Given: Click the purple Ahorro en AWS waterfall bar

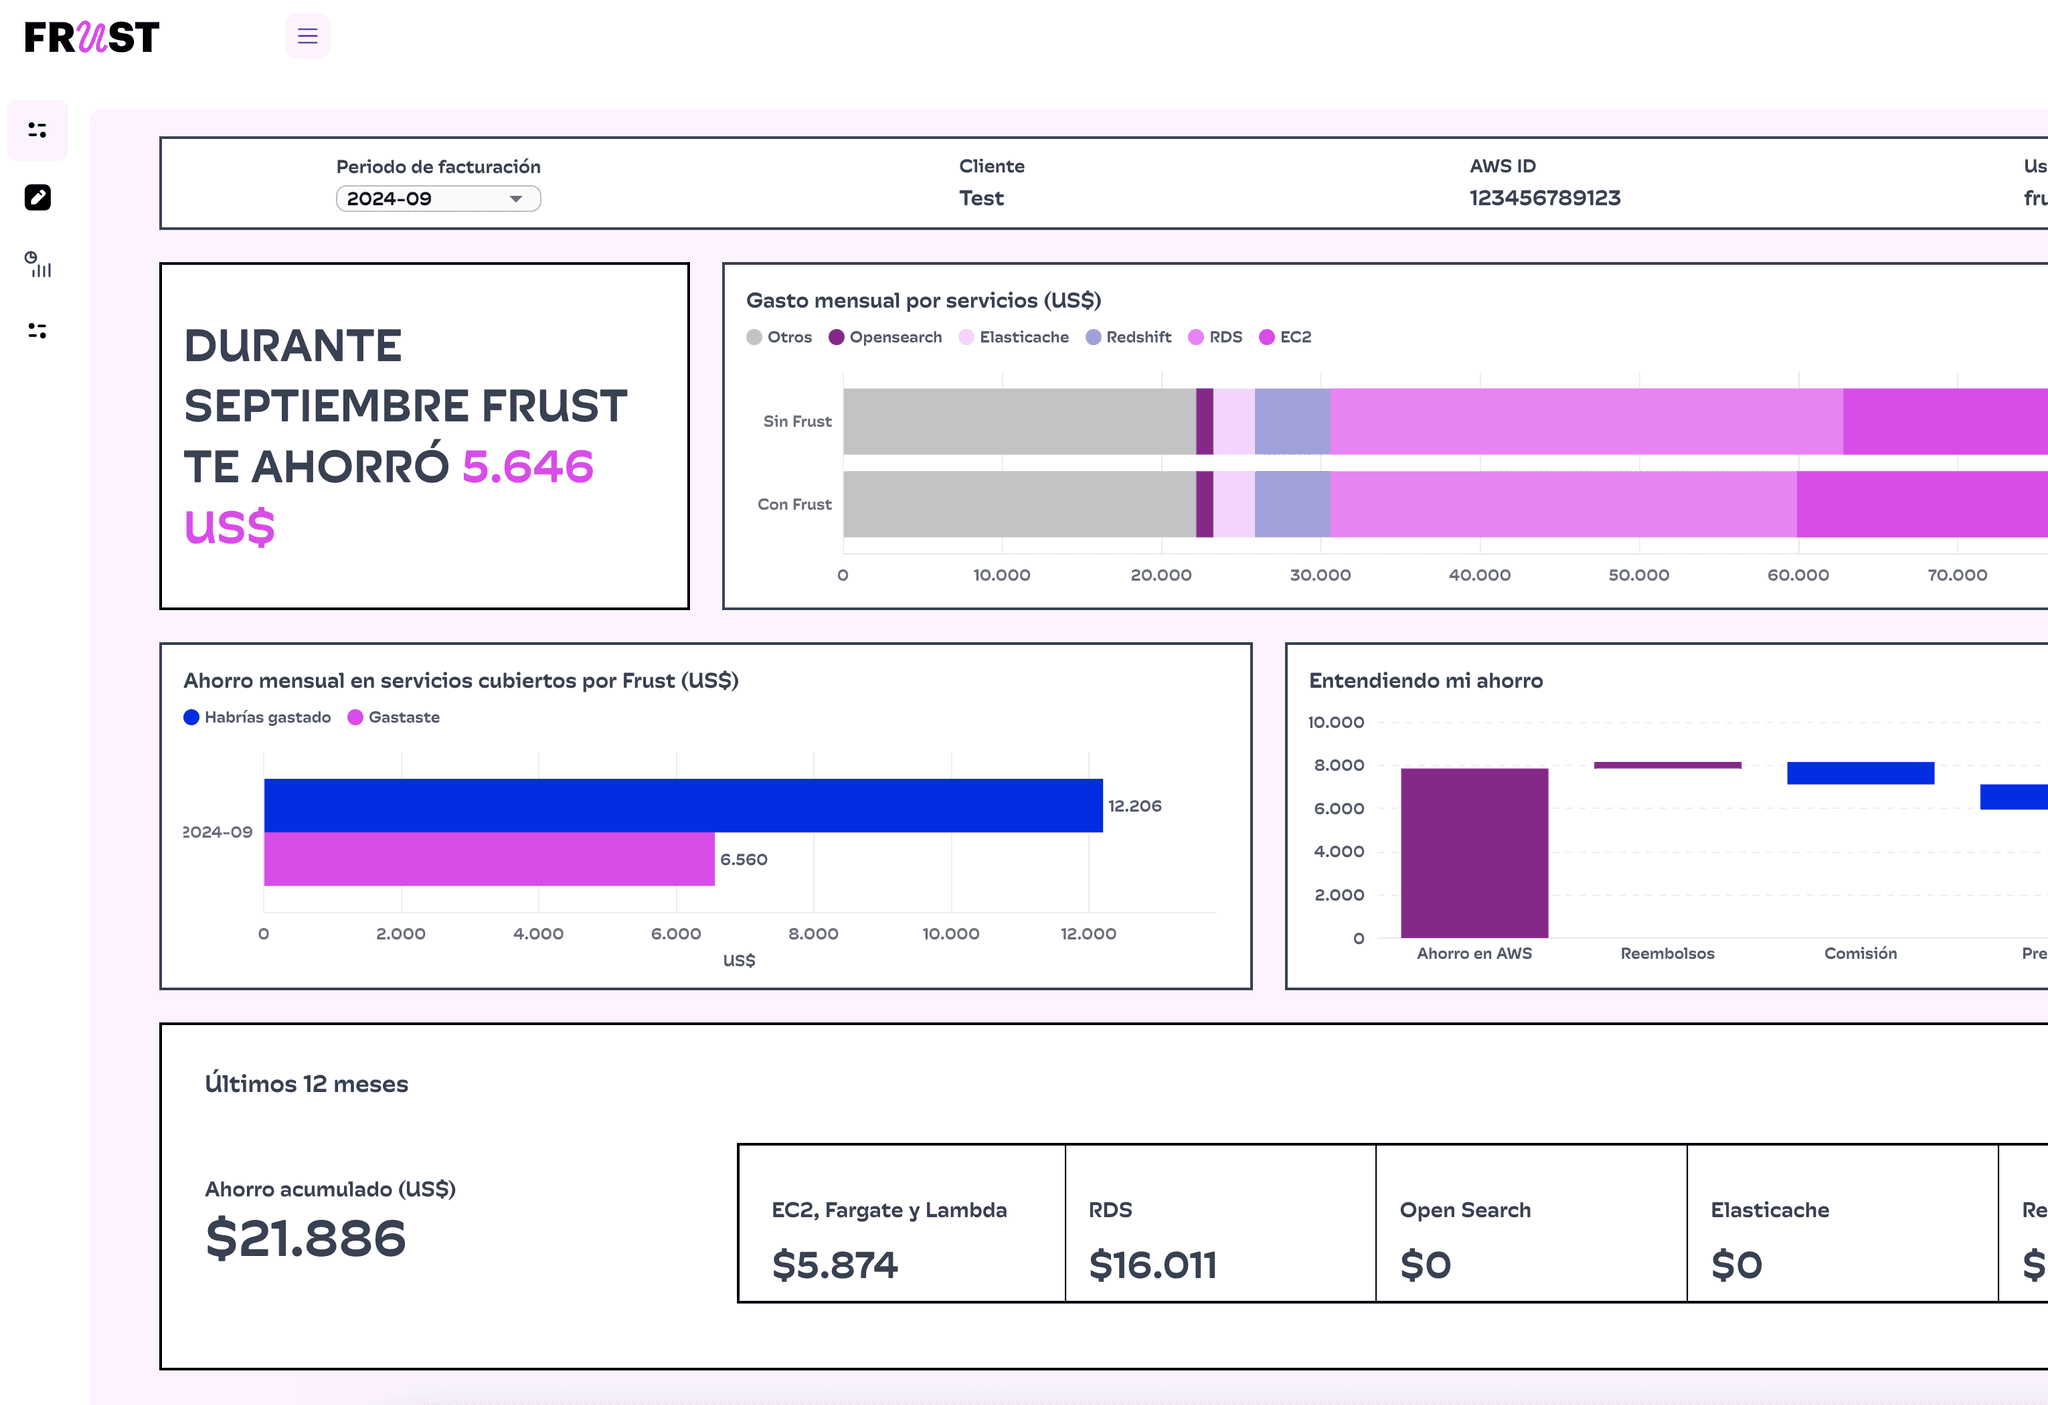Looking at the screenshot, I should 1474,853.
